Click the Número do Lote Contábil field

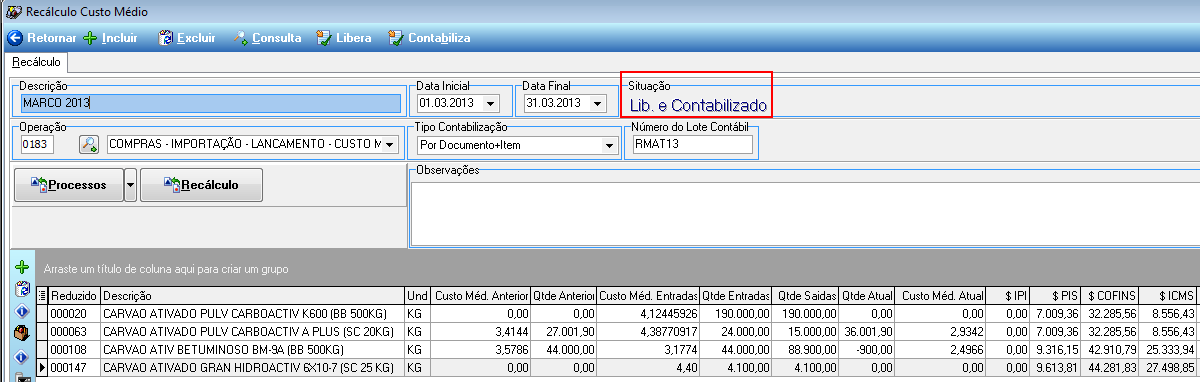(x=692, y=145)
